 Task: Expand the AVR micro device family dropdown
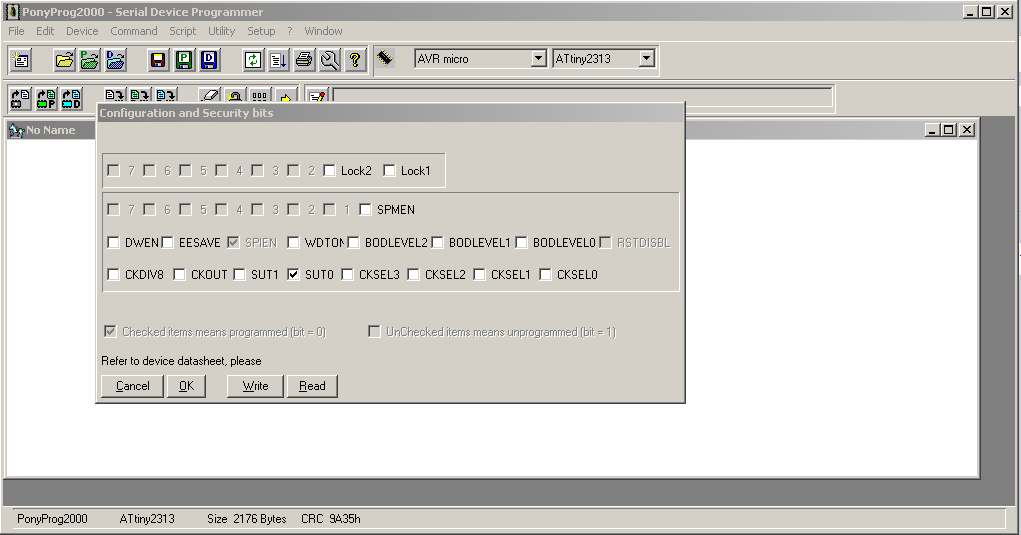click(538, 59)
